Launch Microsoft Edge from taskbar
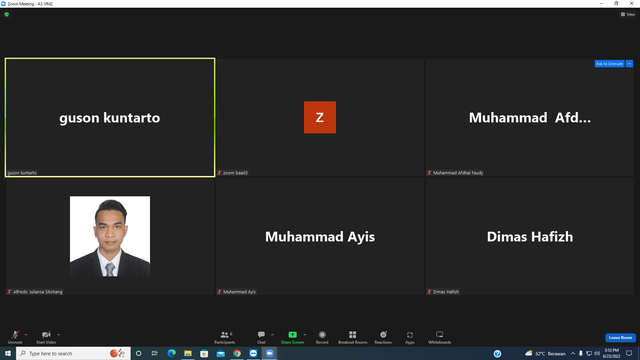Viewport: 640px width, 360px height. pyautogui.click(x=171, y=353)
